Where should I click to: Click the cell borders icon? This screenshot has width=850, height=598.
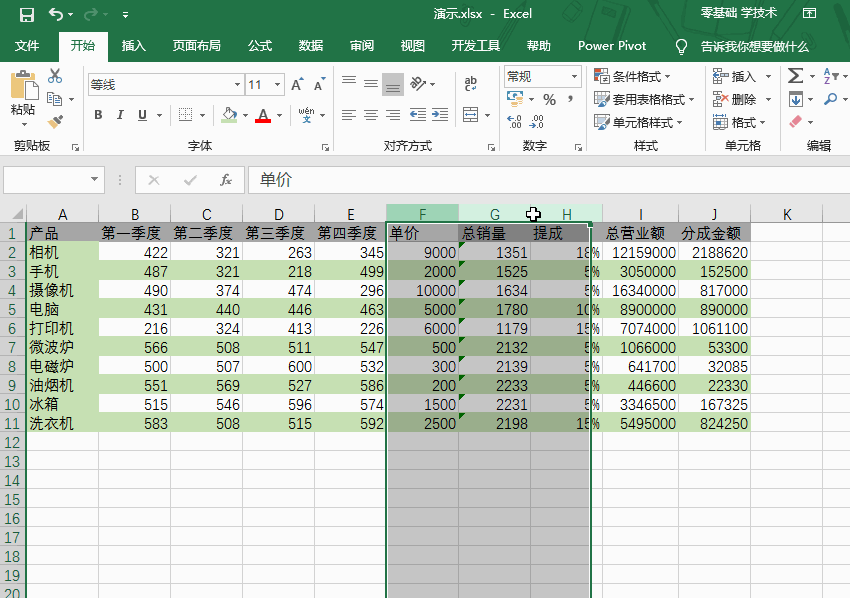185,115
